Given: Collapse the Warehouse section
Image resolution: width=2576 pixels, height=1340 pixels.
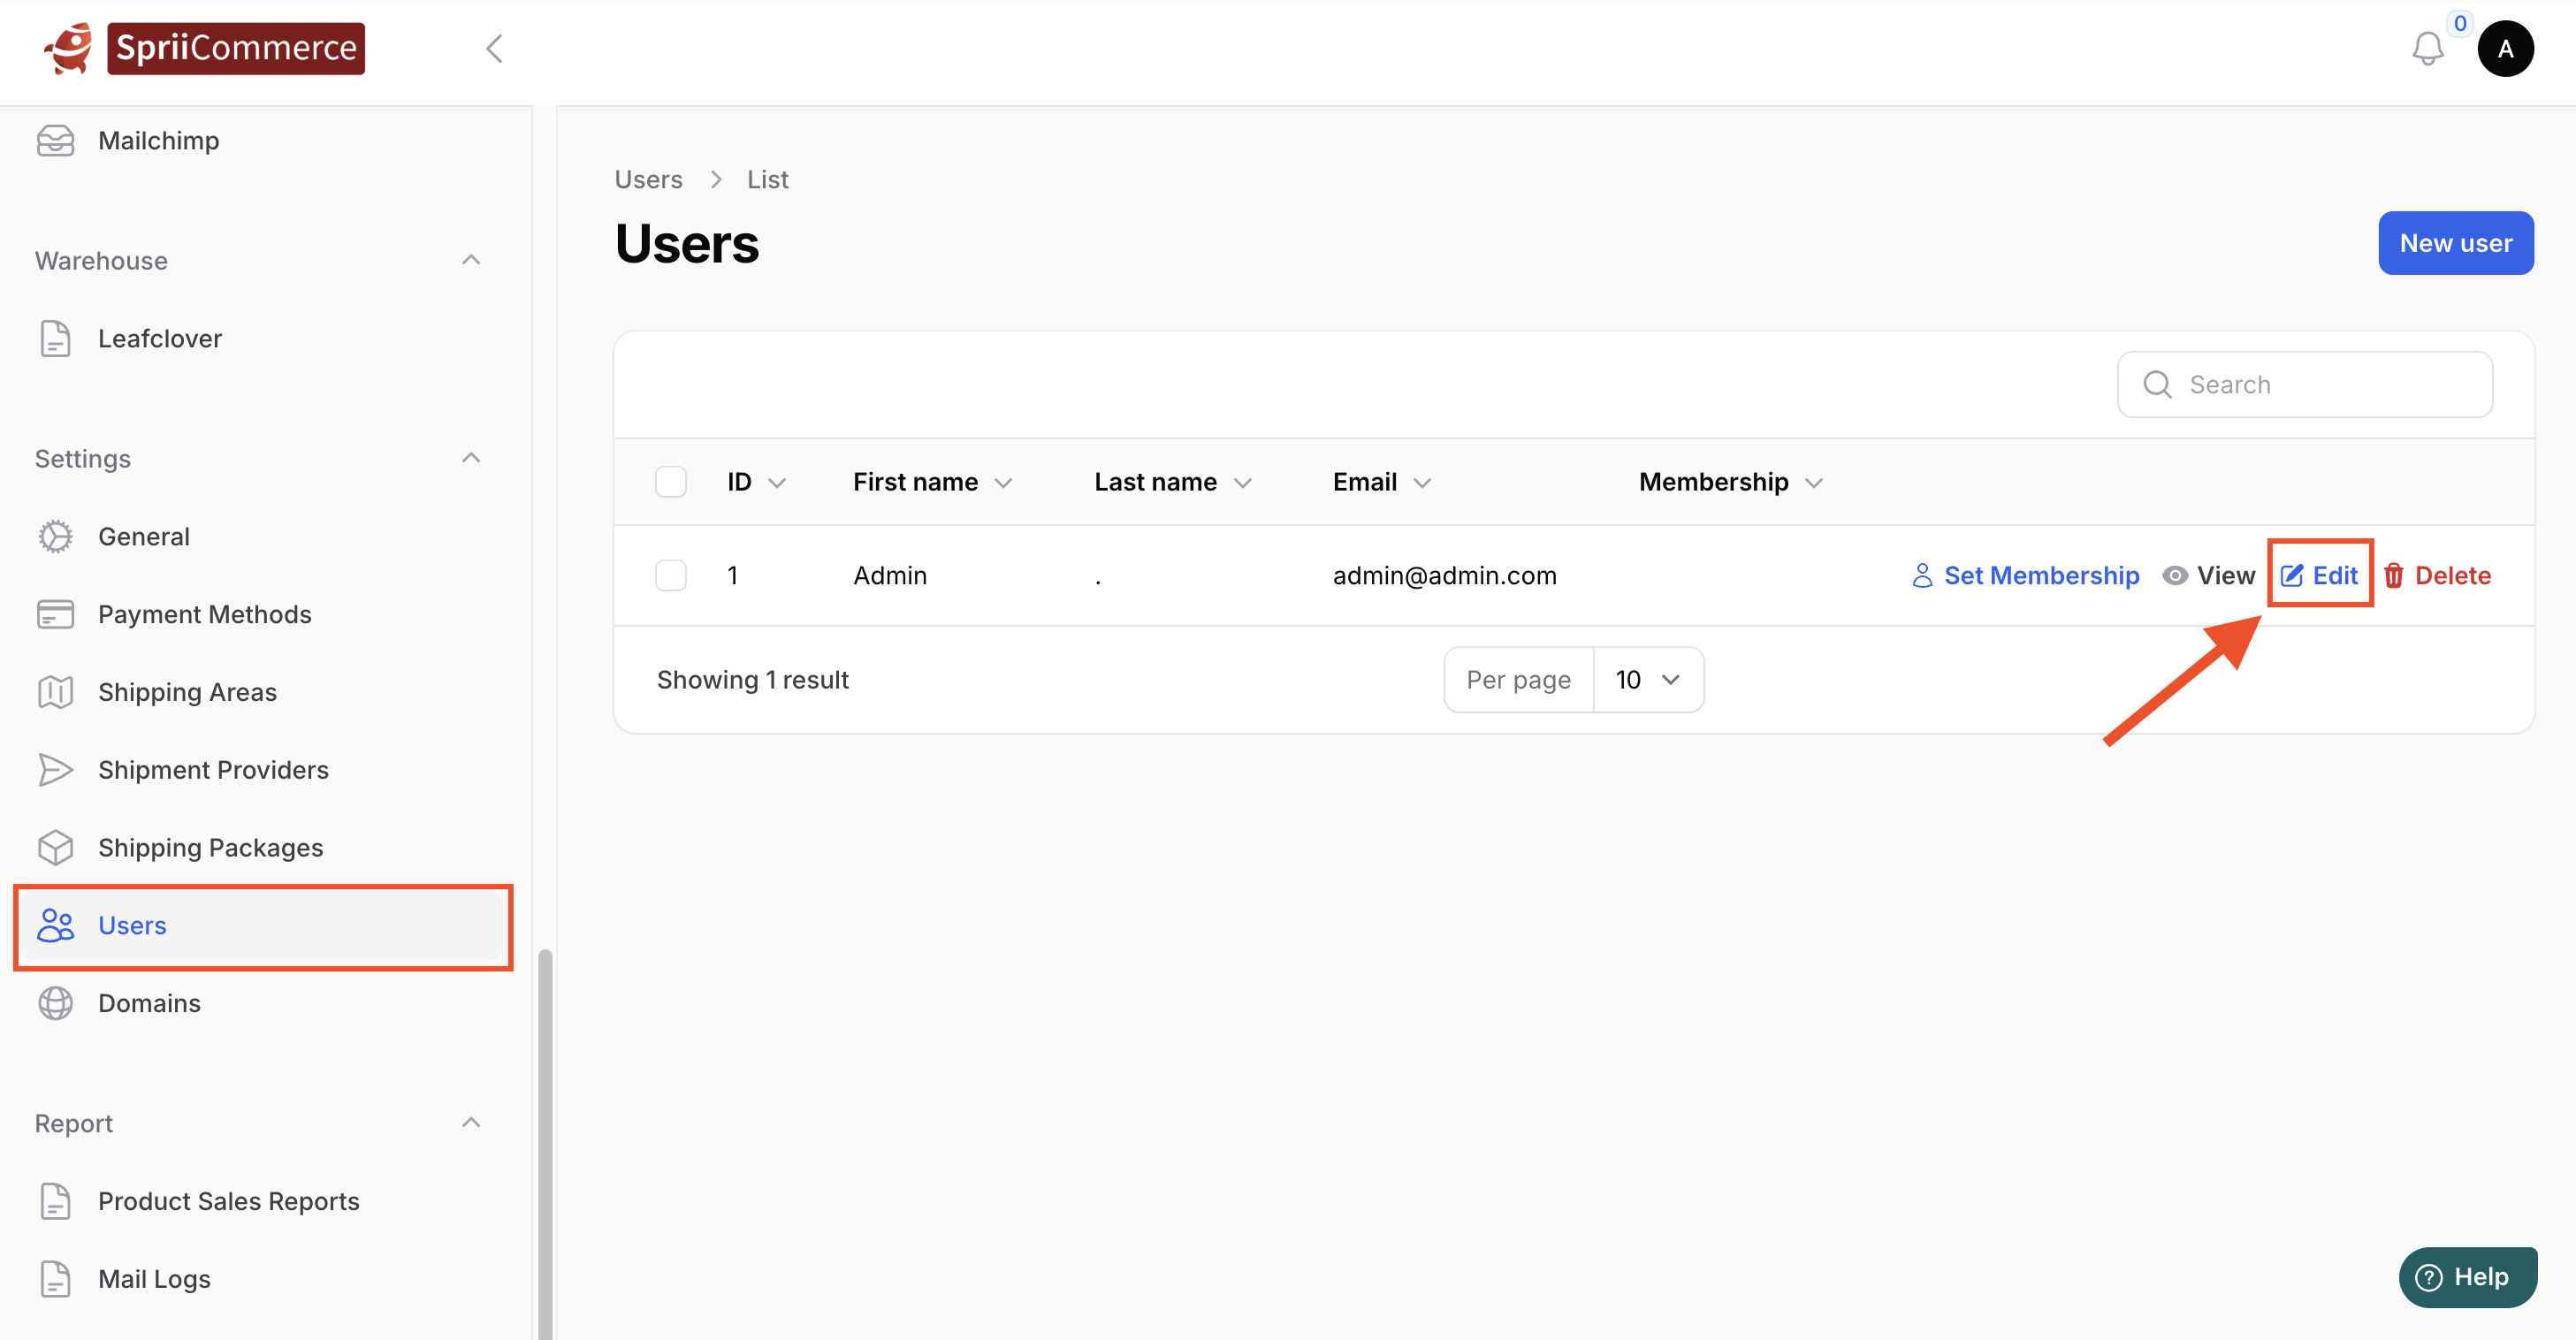Looking at the screenshot, I should coord(471,261).
